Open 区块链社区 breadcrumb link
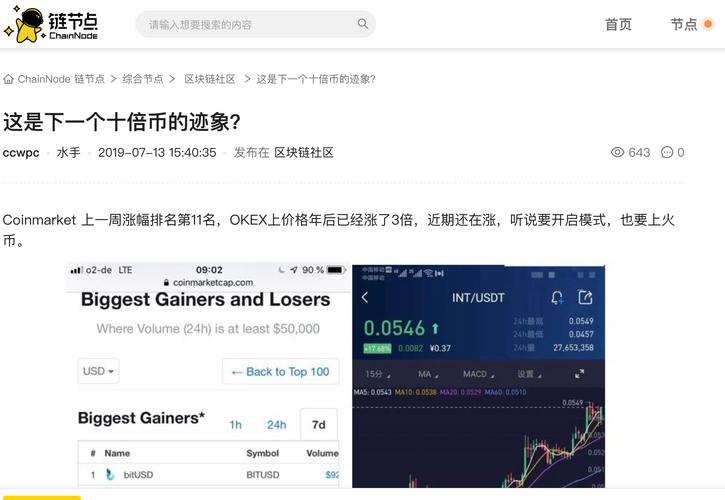Viewport: 725px width, 500px height. 210,79
